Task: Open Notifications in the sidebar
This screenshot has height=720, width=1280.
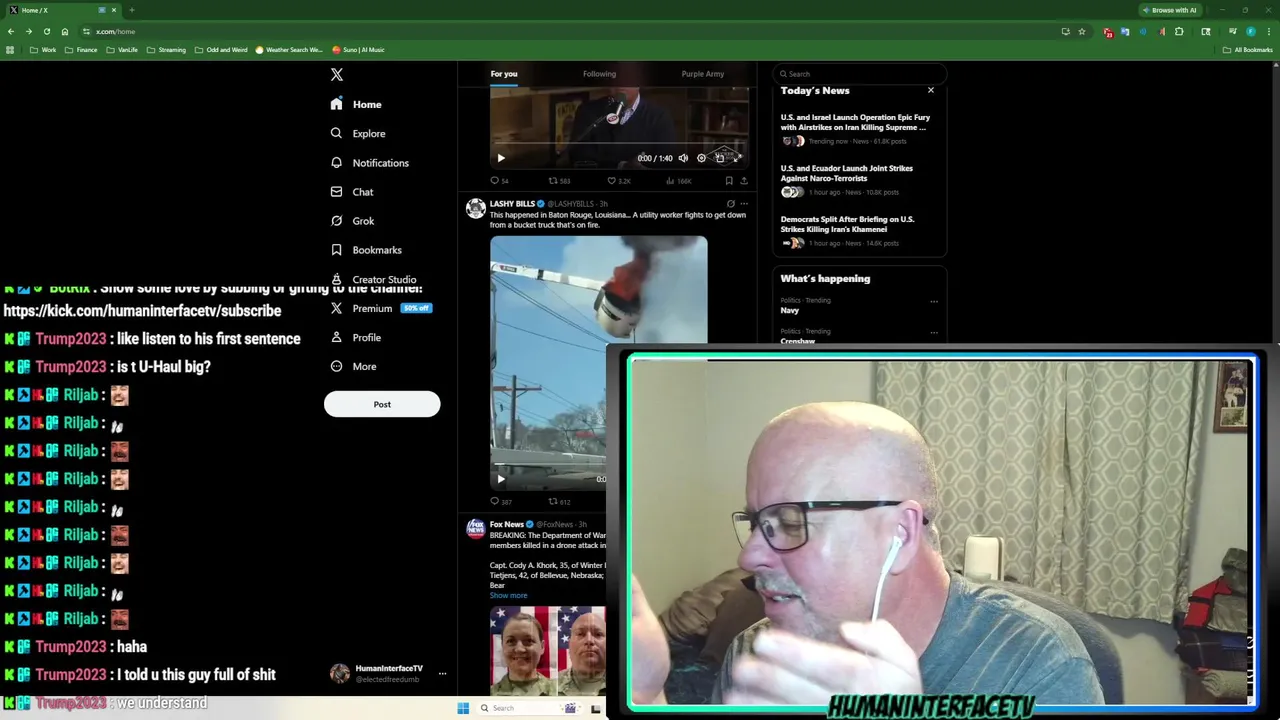Action: point(370,162)
